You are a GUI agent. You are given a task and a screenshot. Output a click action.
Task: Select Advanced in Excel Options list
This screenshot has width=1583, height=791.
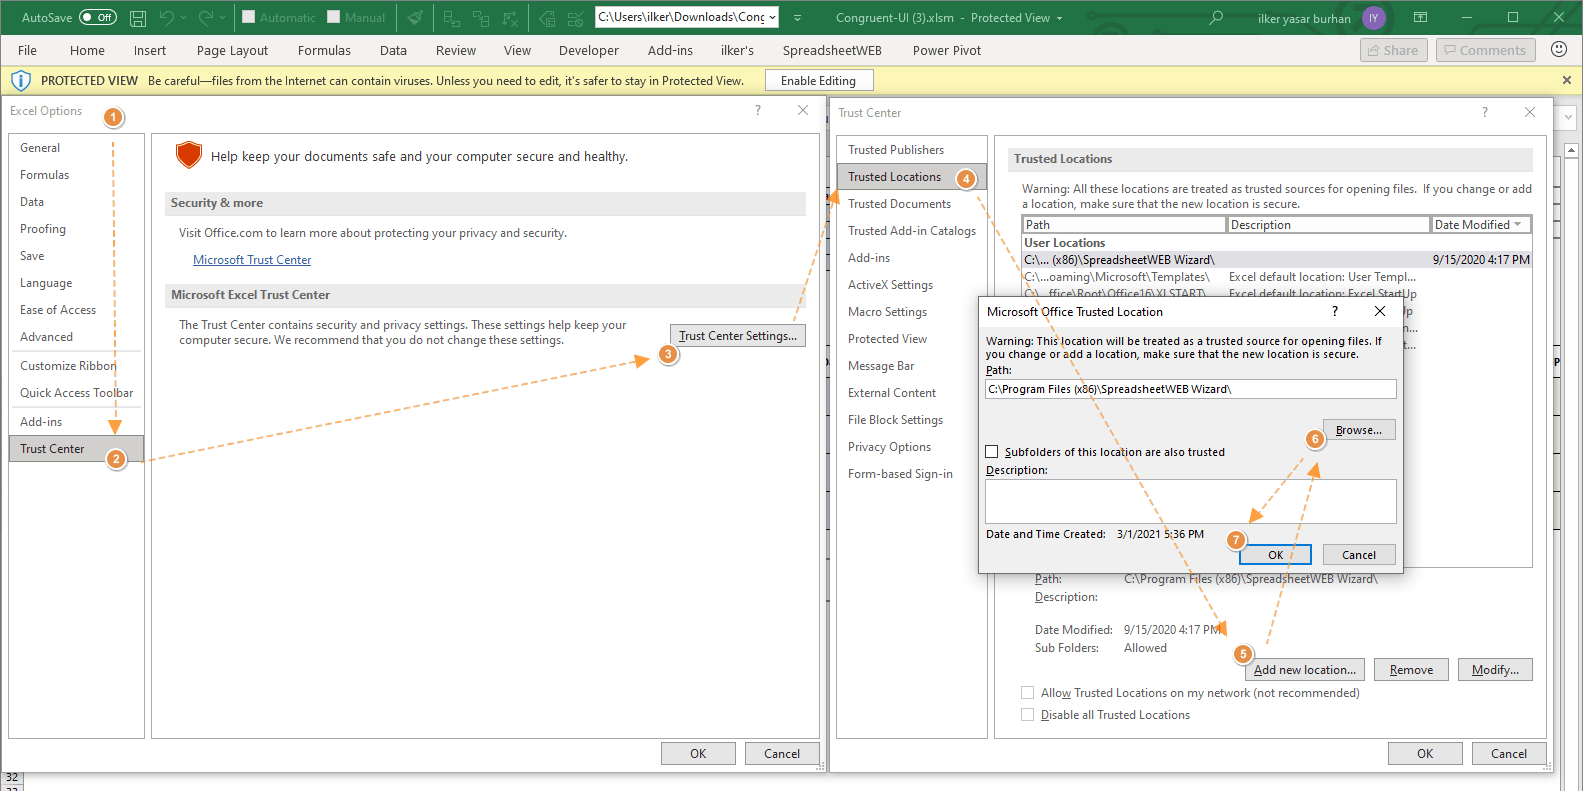pos(76,337)
